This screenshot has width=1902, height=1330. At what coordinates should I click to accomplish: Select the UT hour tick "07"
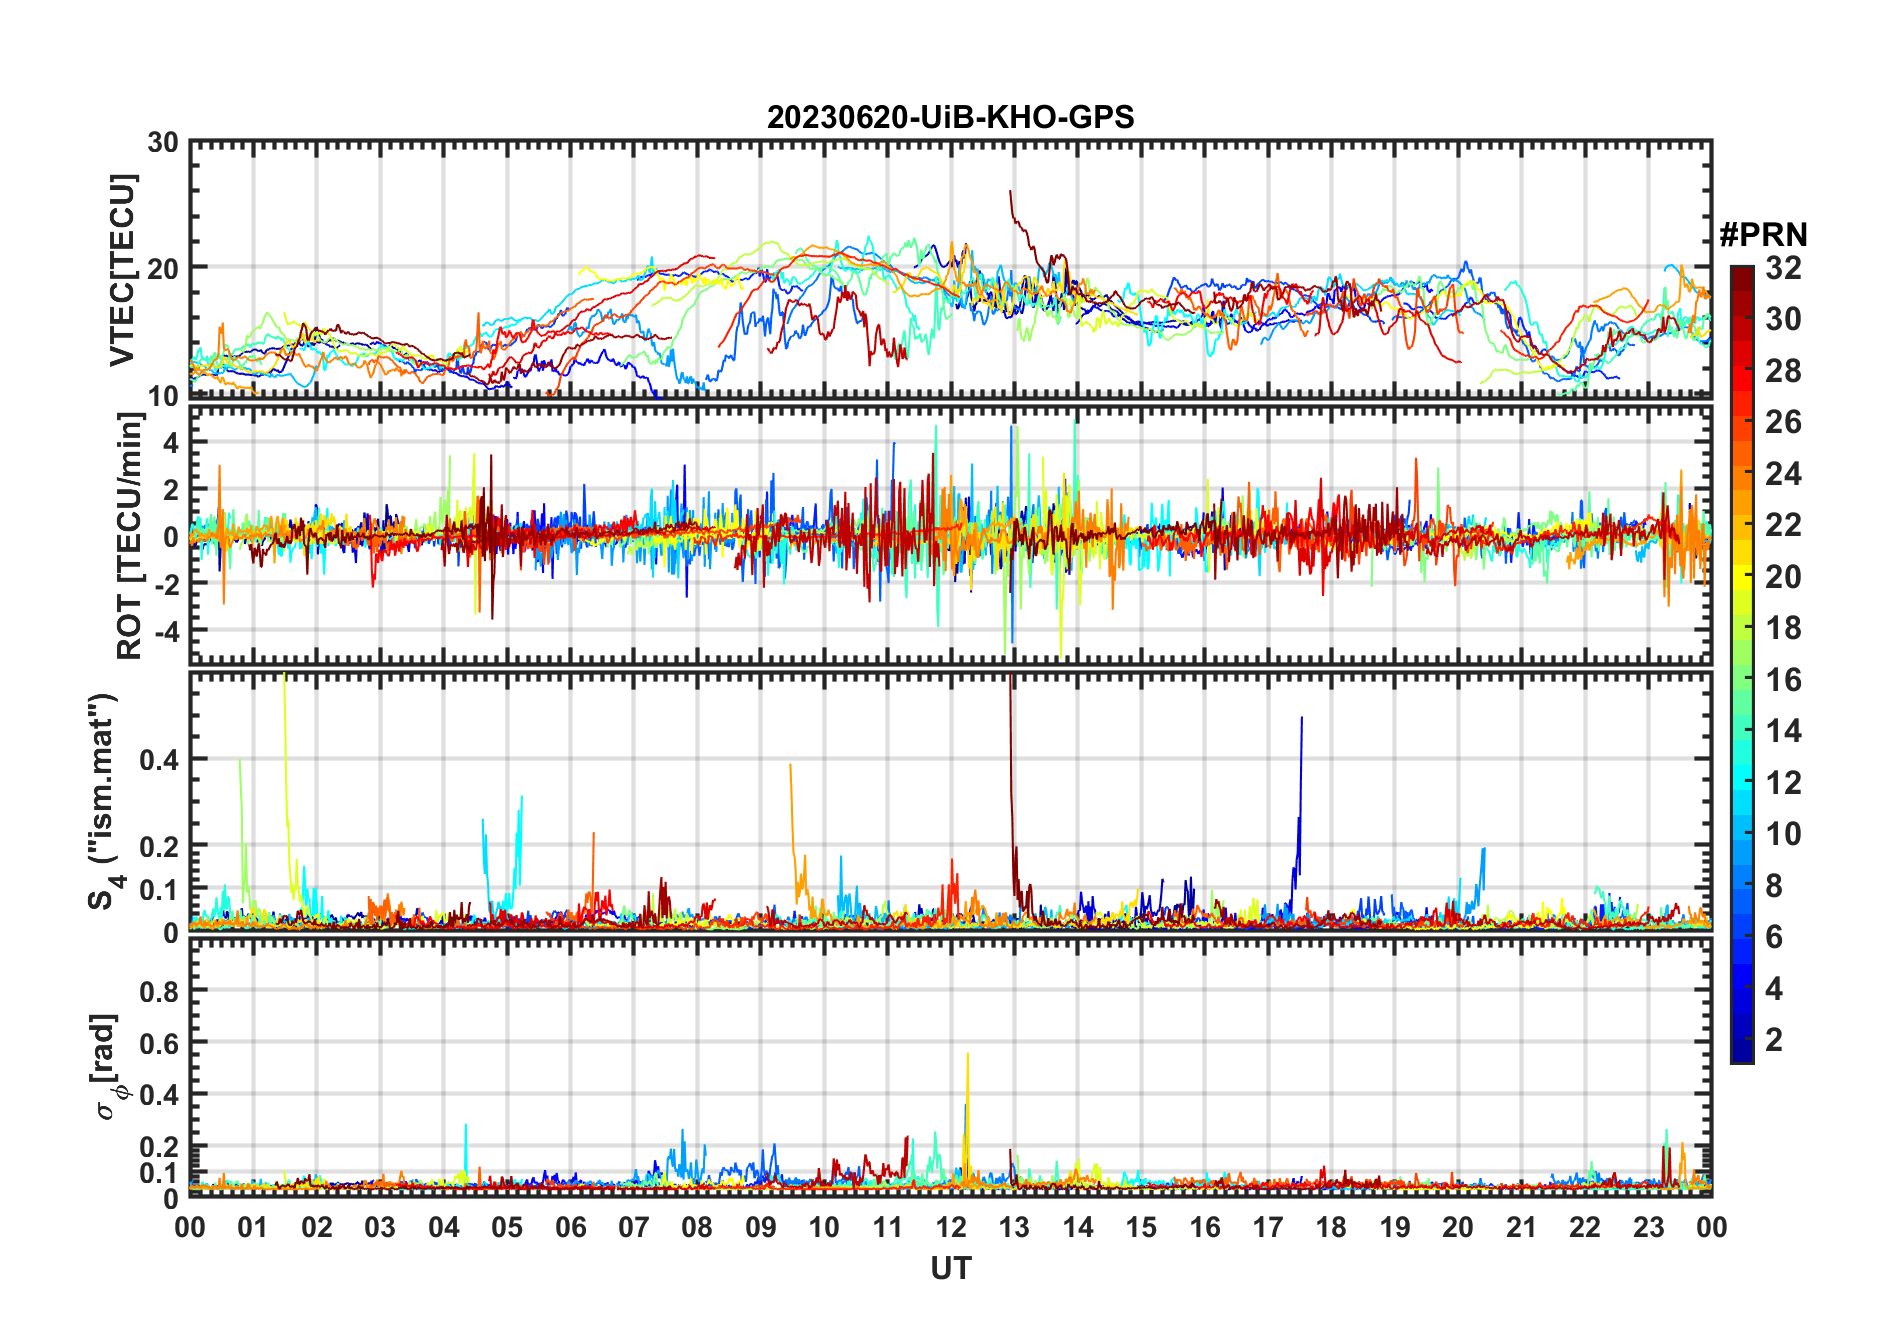pyautogui.click(x=634, y=1227)
